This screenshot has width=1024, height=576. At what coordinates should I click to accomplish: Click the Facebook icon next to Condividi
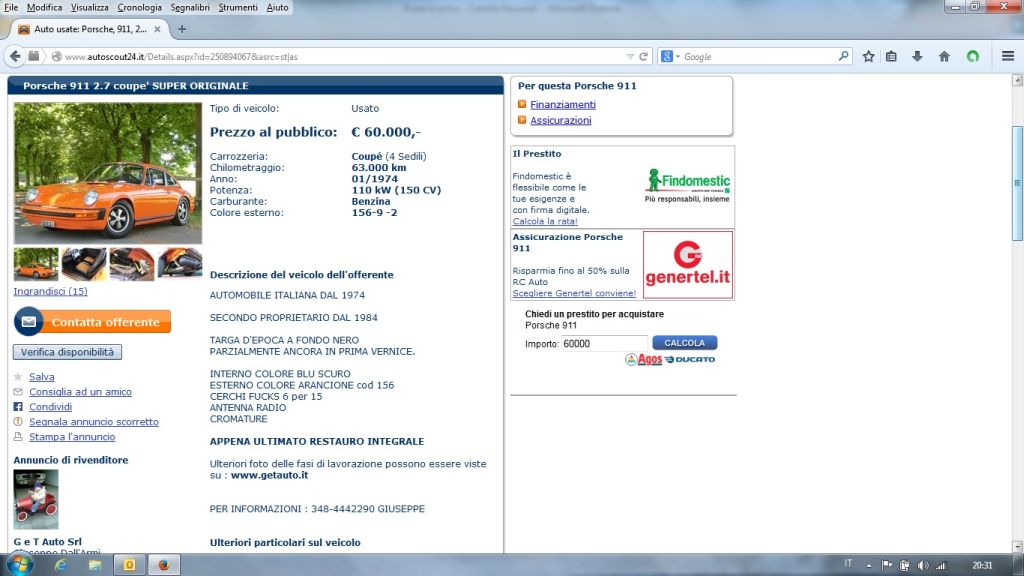[18, 407]
